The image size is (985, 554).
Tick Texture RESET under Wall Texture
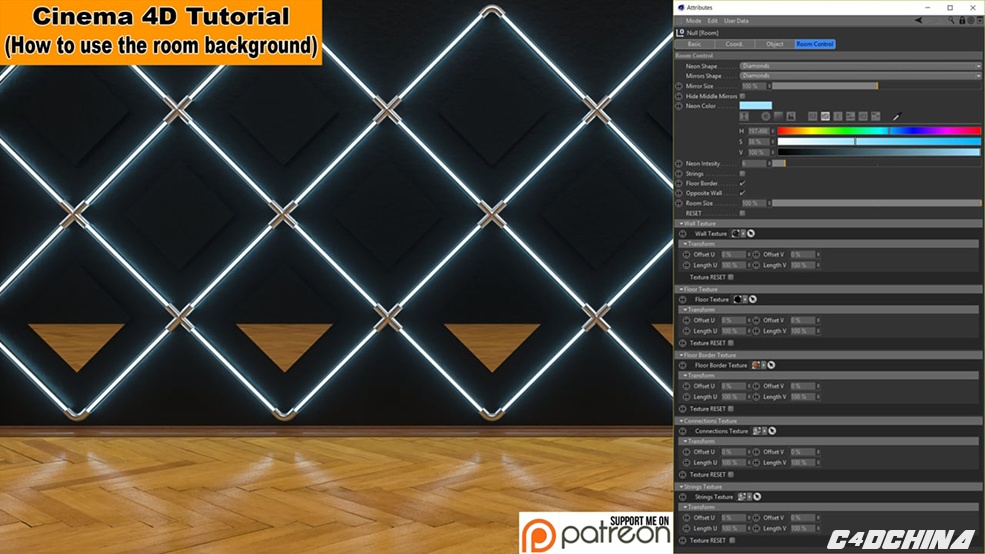click(x=731, y=277)
